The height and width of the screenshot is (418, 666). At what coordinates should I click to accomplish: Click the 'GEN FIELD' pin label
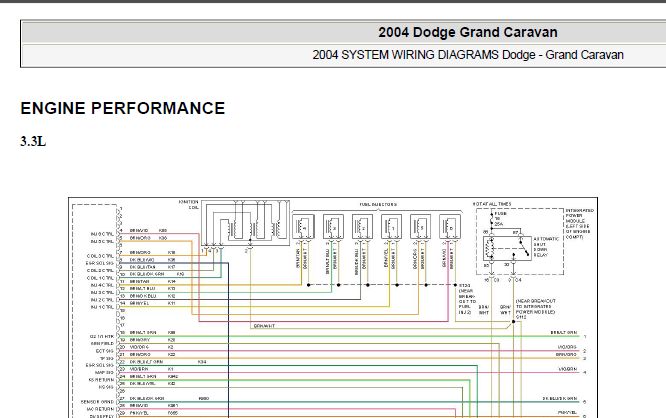pos(102,344)
